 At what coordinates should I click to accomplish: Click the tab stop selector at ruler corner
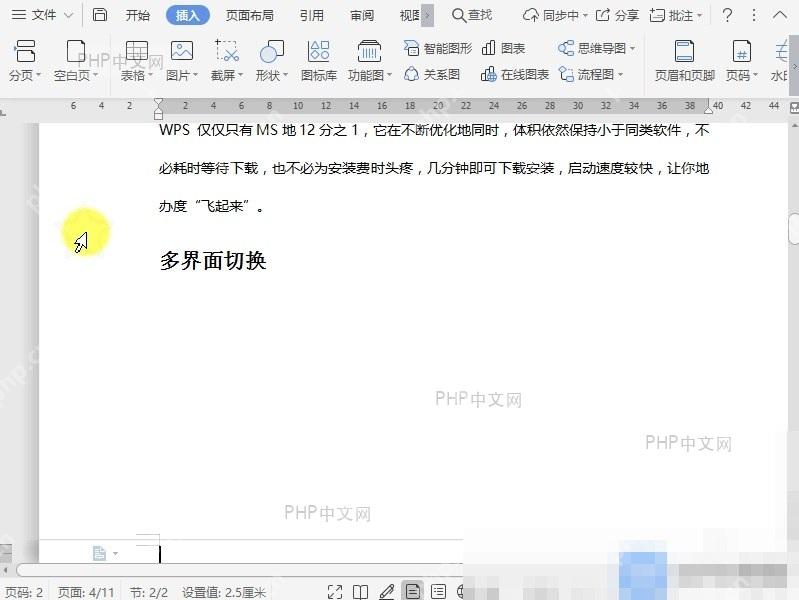pyautogui.click(x=4, y=112)
